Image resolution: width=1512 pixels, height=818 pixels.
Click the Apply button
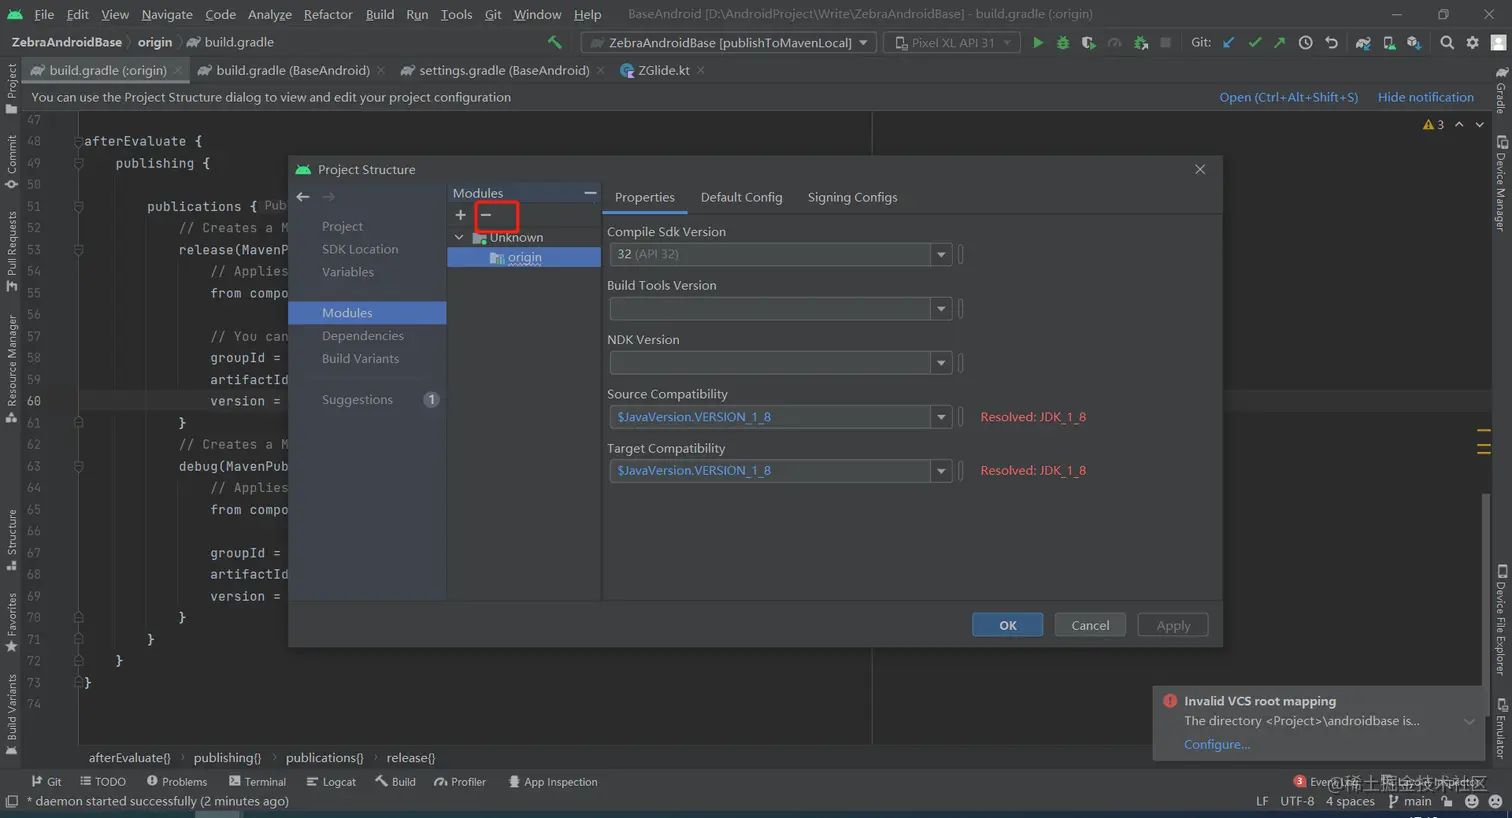[x=1173, y=625]
